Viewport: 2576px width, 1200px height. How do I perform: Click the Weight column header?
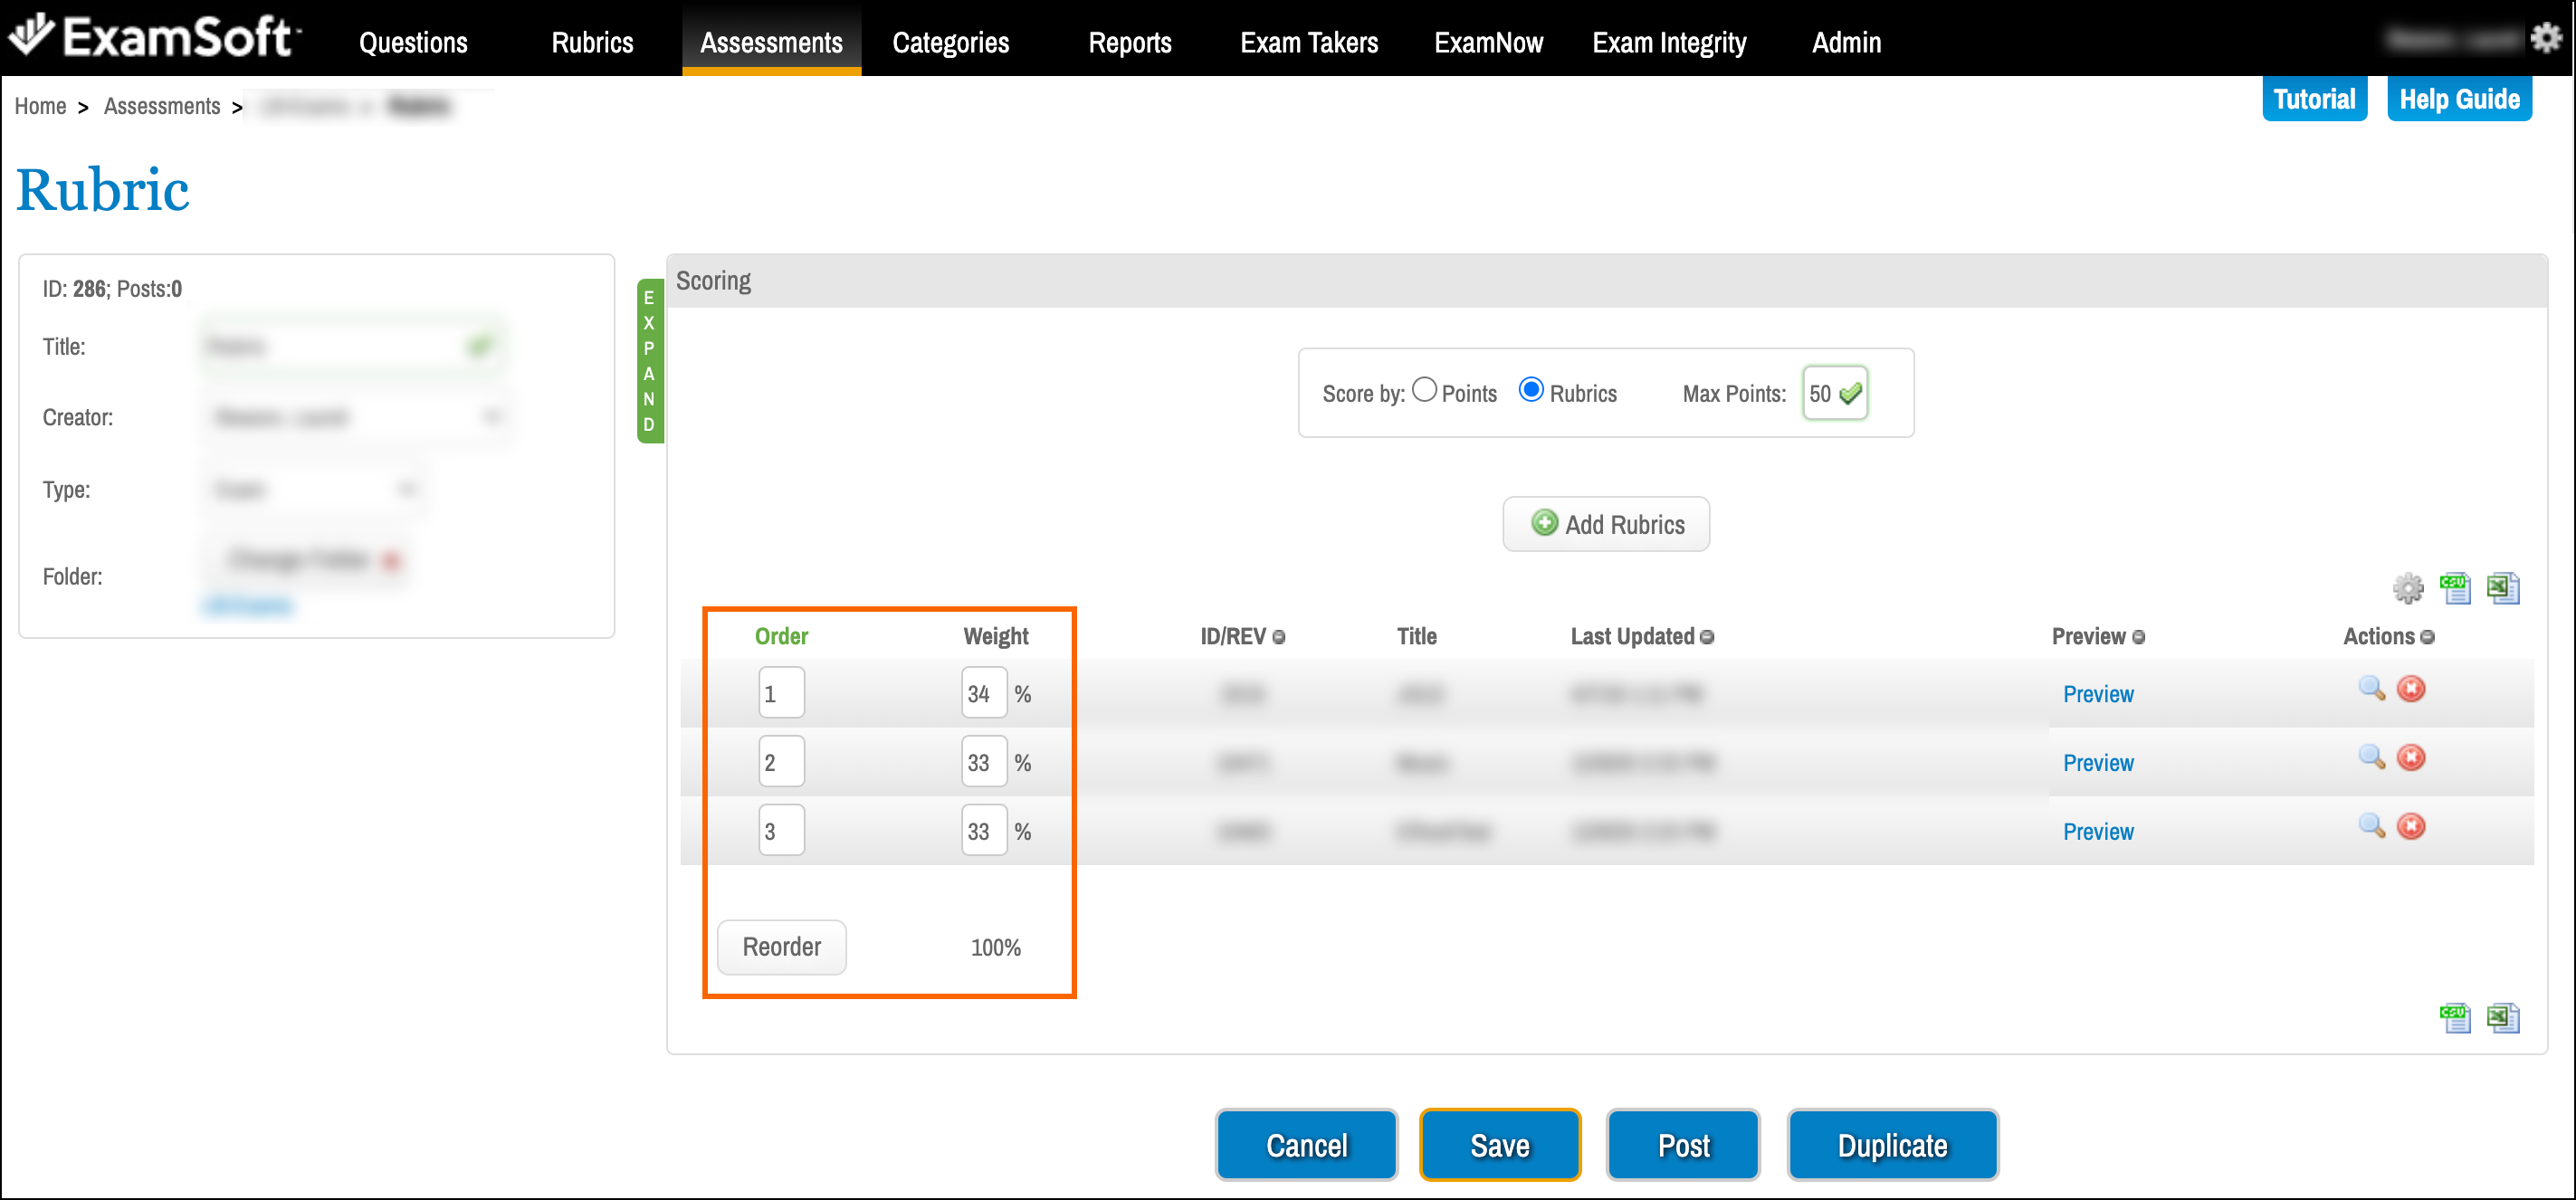click(995, 636)
